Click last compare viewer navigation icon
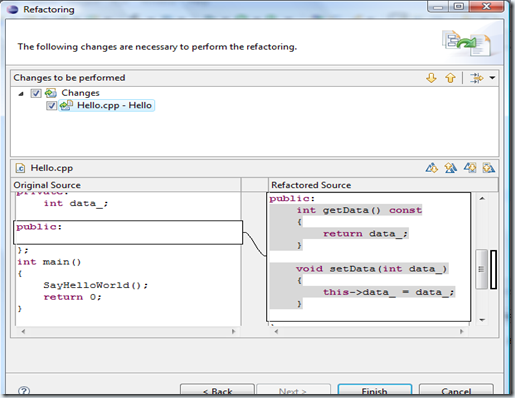 (x=489, y=168)
